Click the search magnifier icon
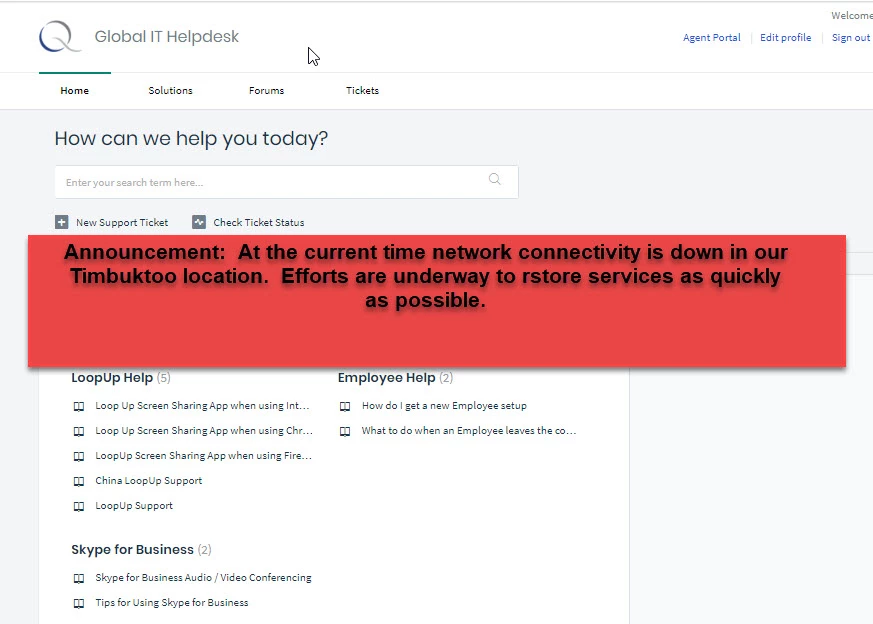873x624 pixels. 494,179
